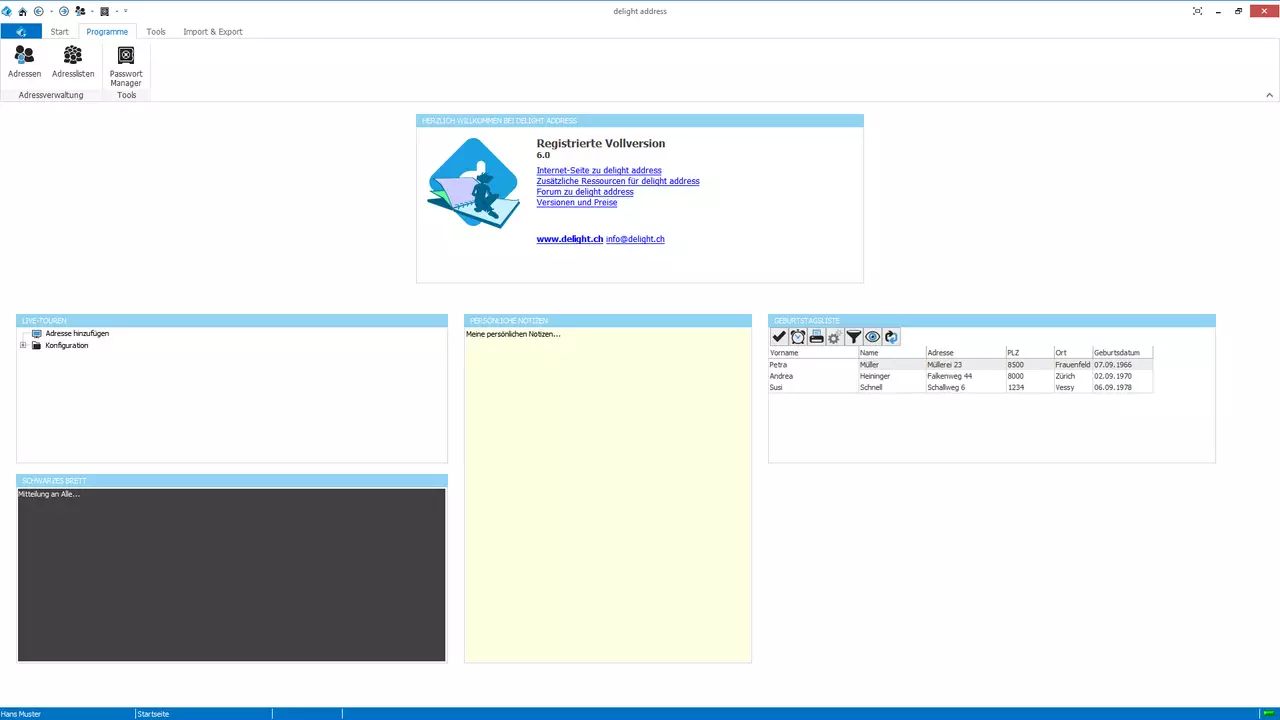This screenshot has height=720, width=1280.
Task: Switch to the Import & Export tab
Action: coord(212,32)
